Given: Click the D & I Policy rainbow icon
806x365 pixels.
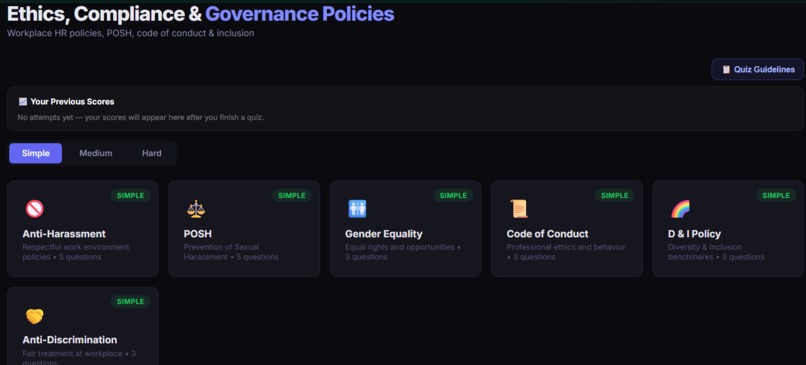Looking at the screenshot, I should (x=680, y=209).
